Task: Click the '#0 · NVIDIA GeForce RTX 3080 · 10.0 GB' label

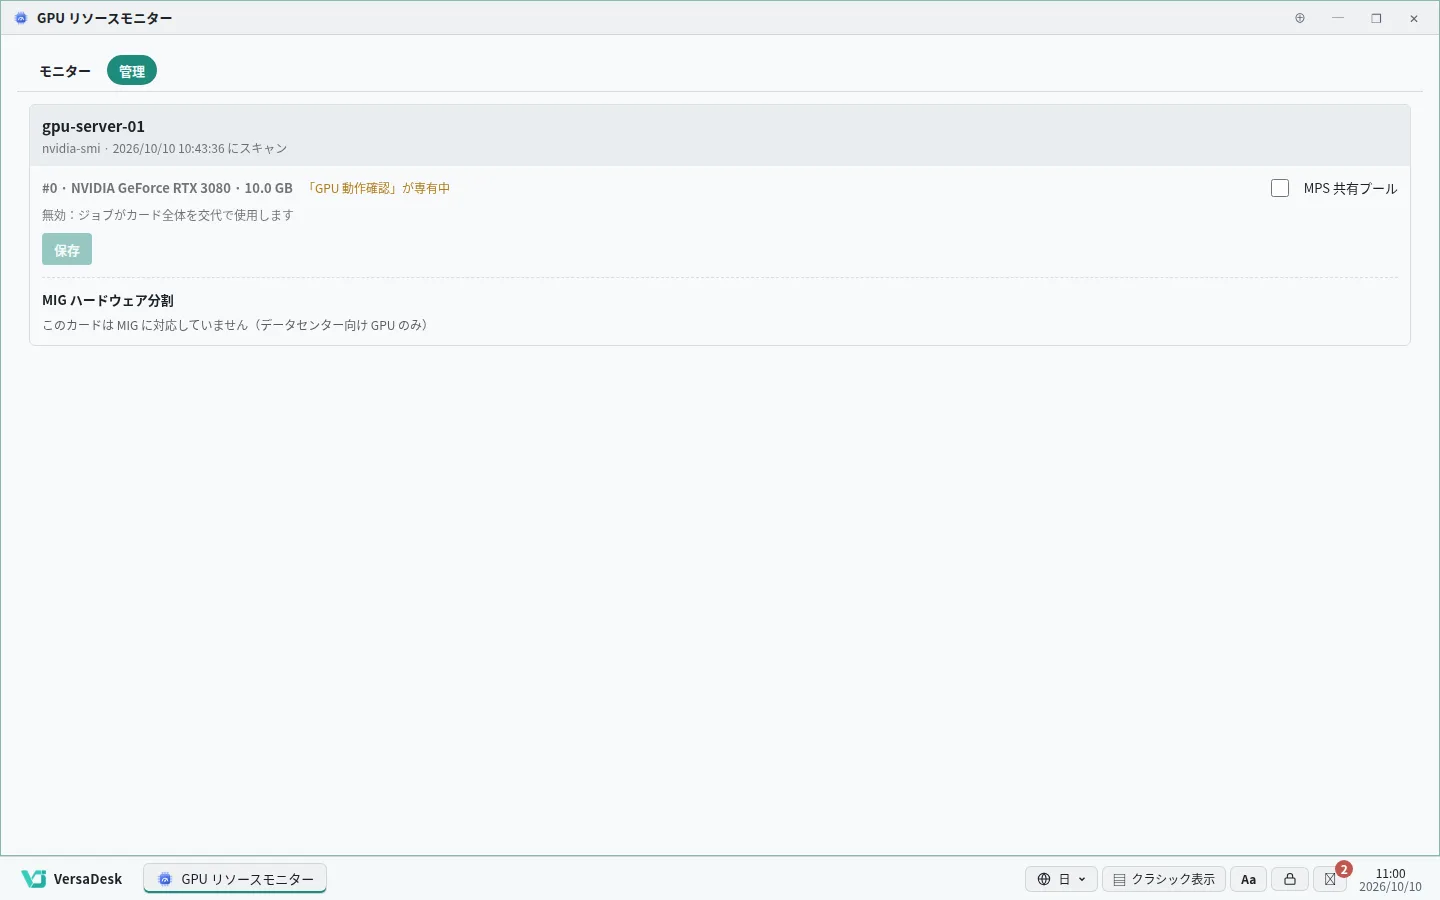Action: coord(167,188)
